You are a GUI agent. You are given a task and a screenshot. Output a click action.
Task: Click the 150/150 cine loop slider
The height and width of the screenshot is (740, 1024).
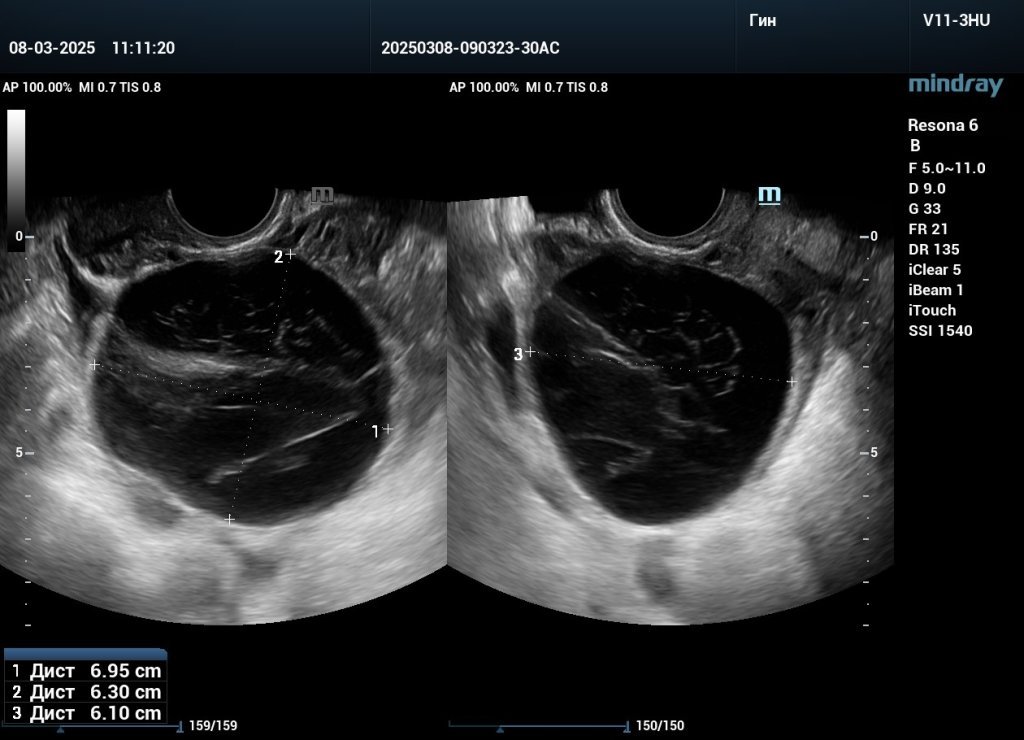pos(539,726)
